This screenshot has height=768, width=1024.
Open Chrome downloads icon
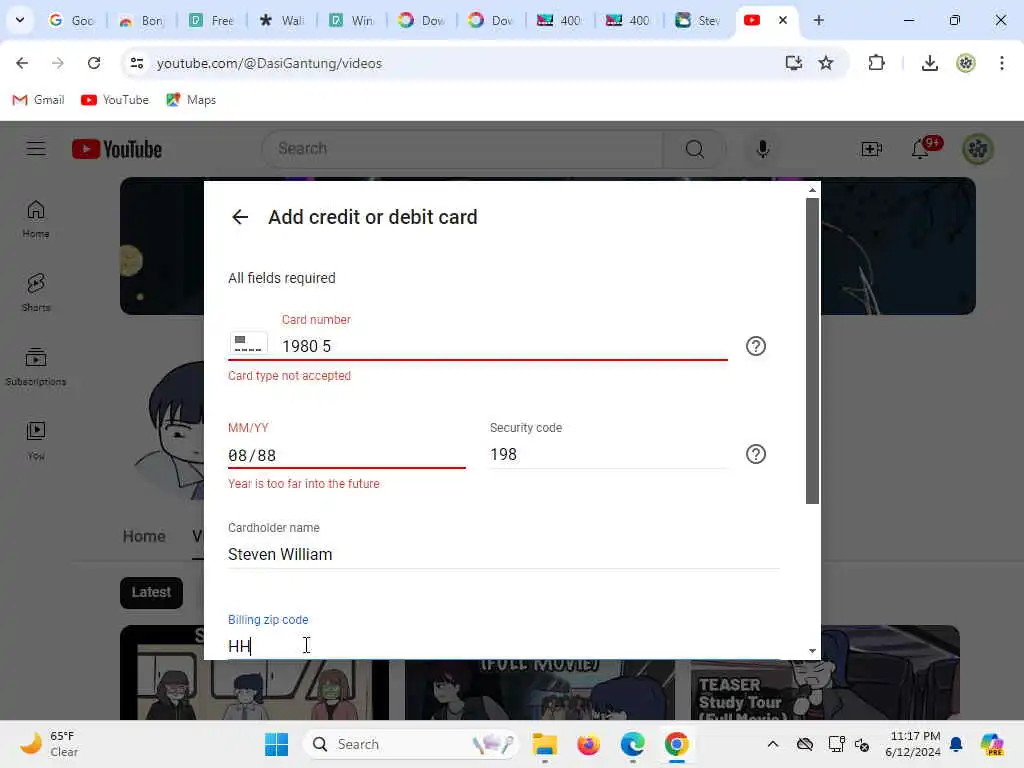[x=929, y=63]
